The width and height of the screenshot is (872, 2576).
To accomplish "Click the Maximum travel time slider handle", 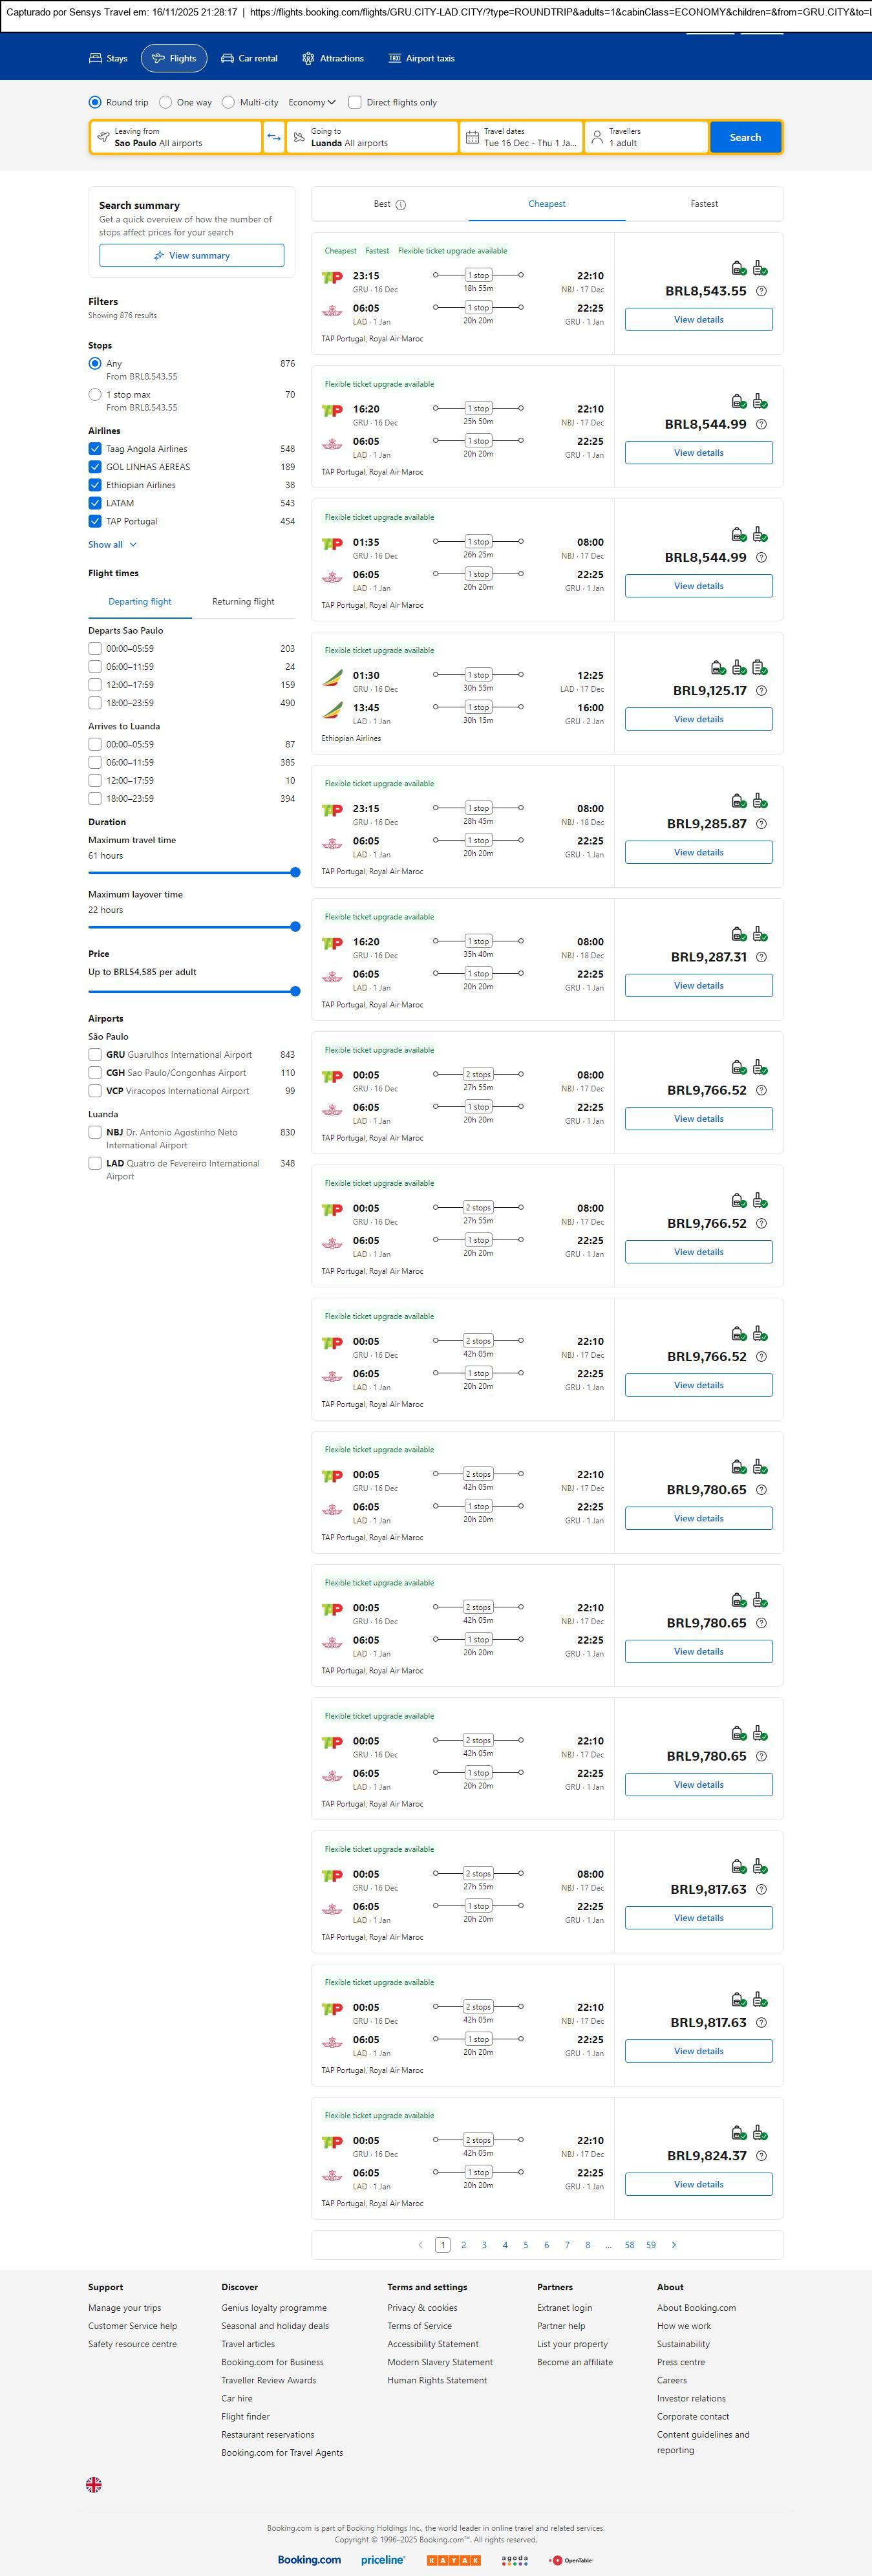I will (x=295, y=873).
